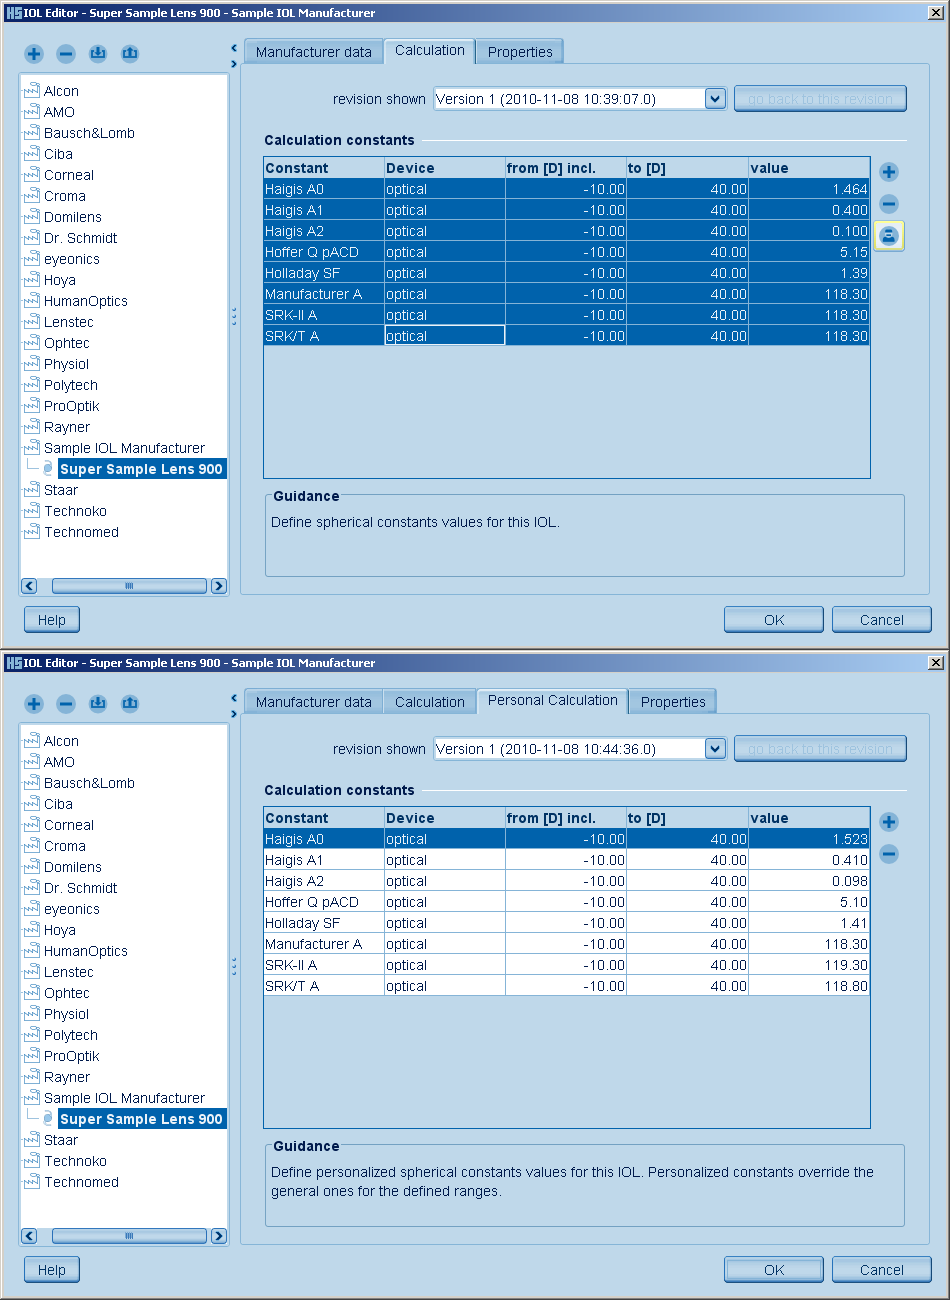Select the Hoya manufacturer in top window tree
Screen dimensions: 950x1300
click(60, 280)
